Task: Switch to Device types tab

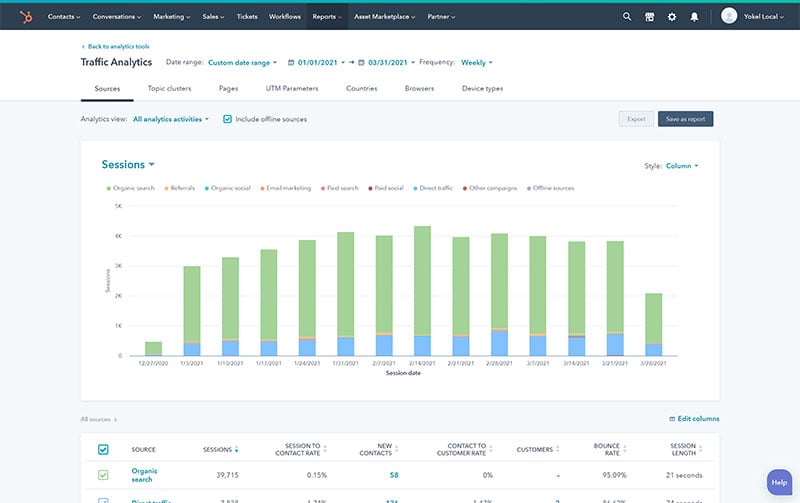Action: pyautogui.click(x=482, y=88)
